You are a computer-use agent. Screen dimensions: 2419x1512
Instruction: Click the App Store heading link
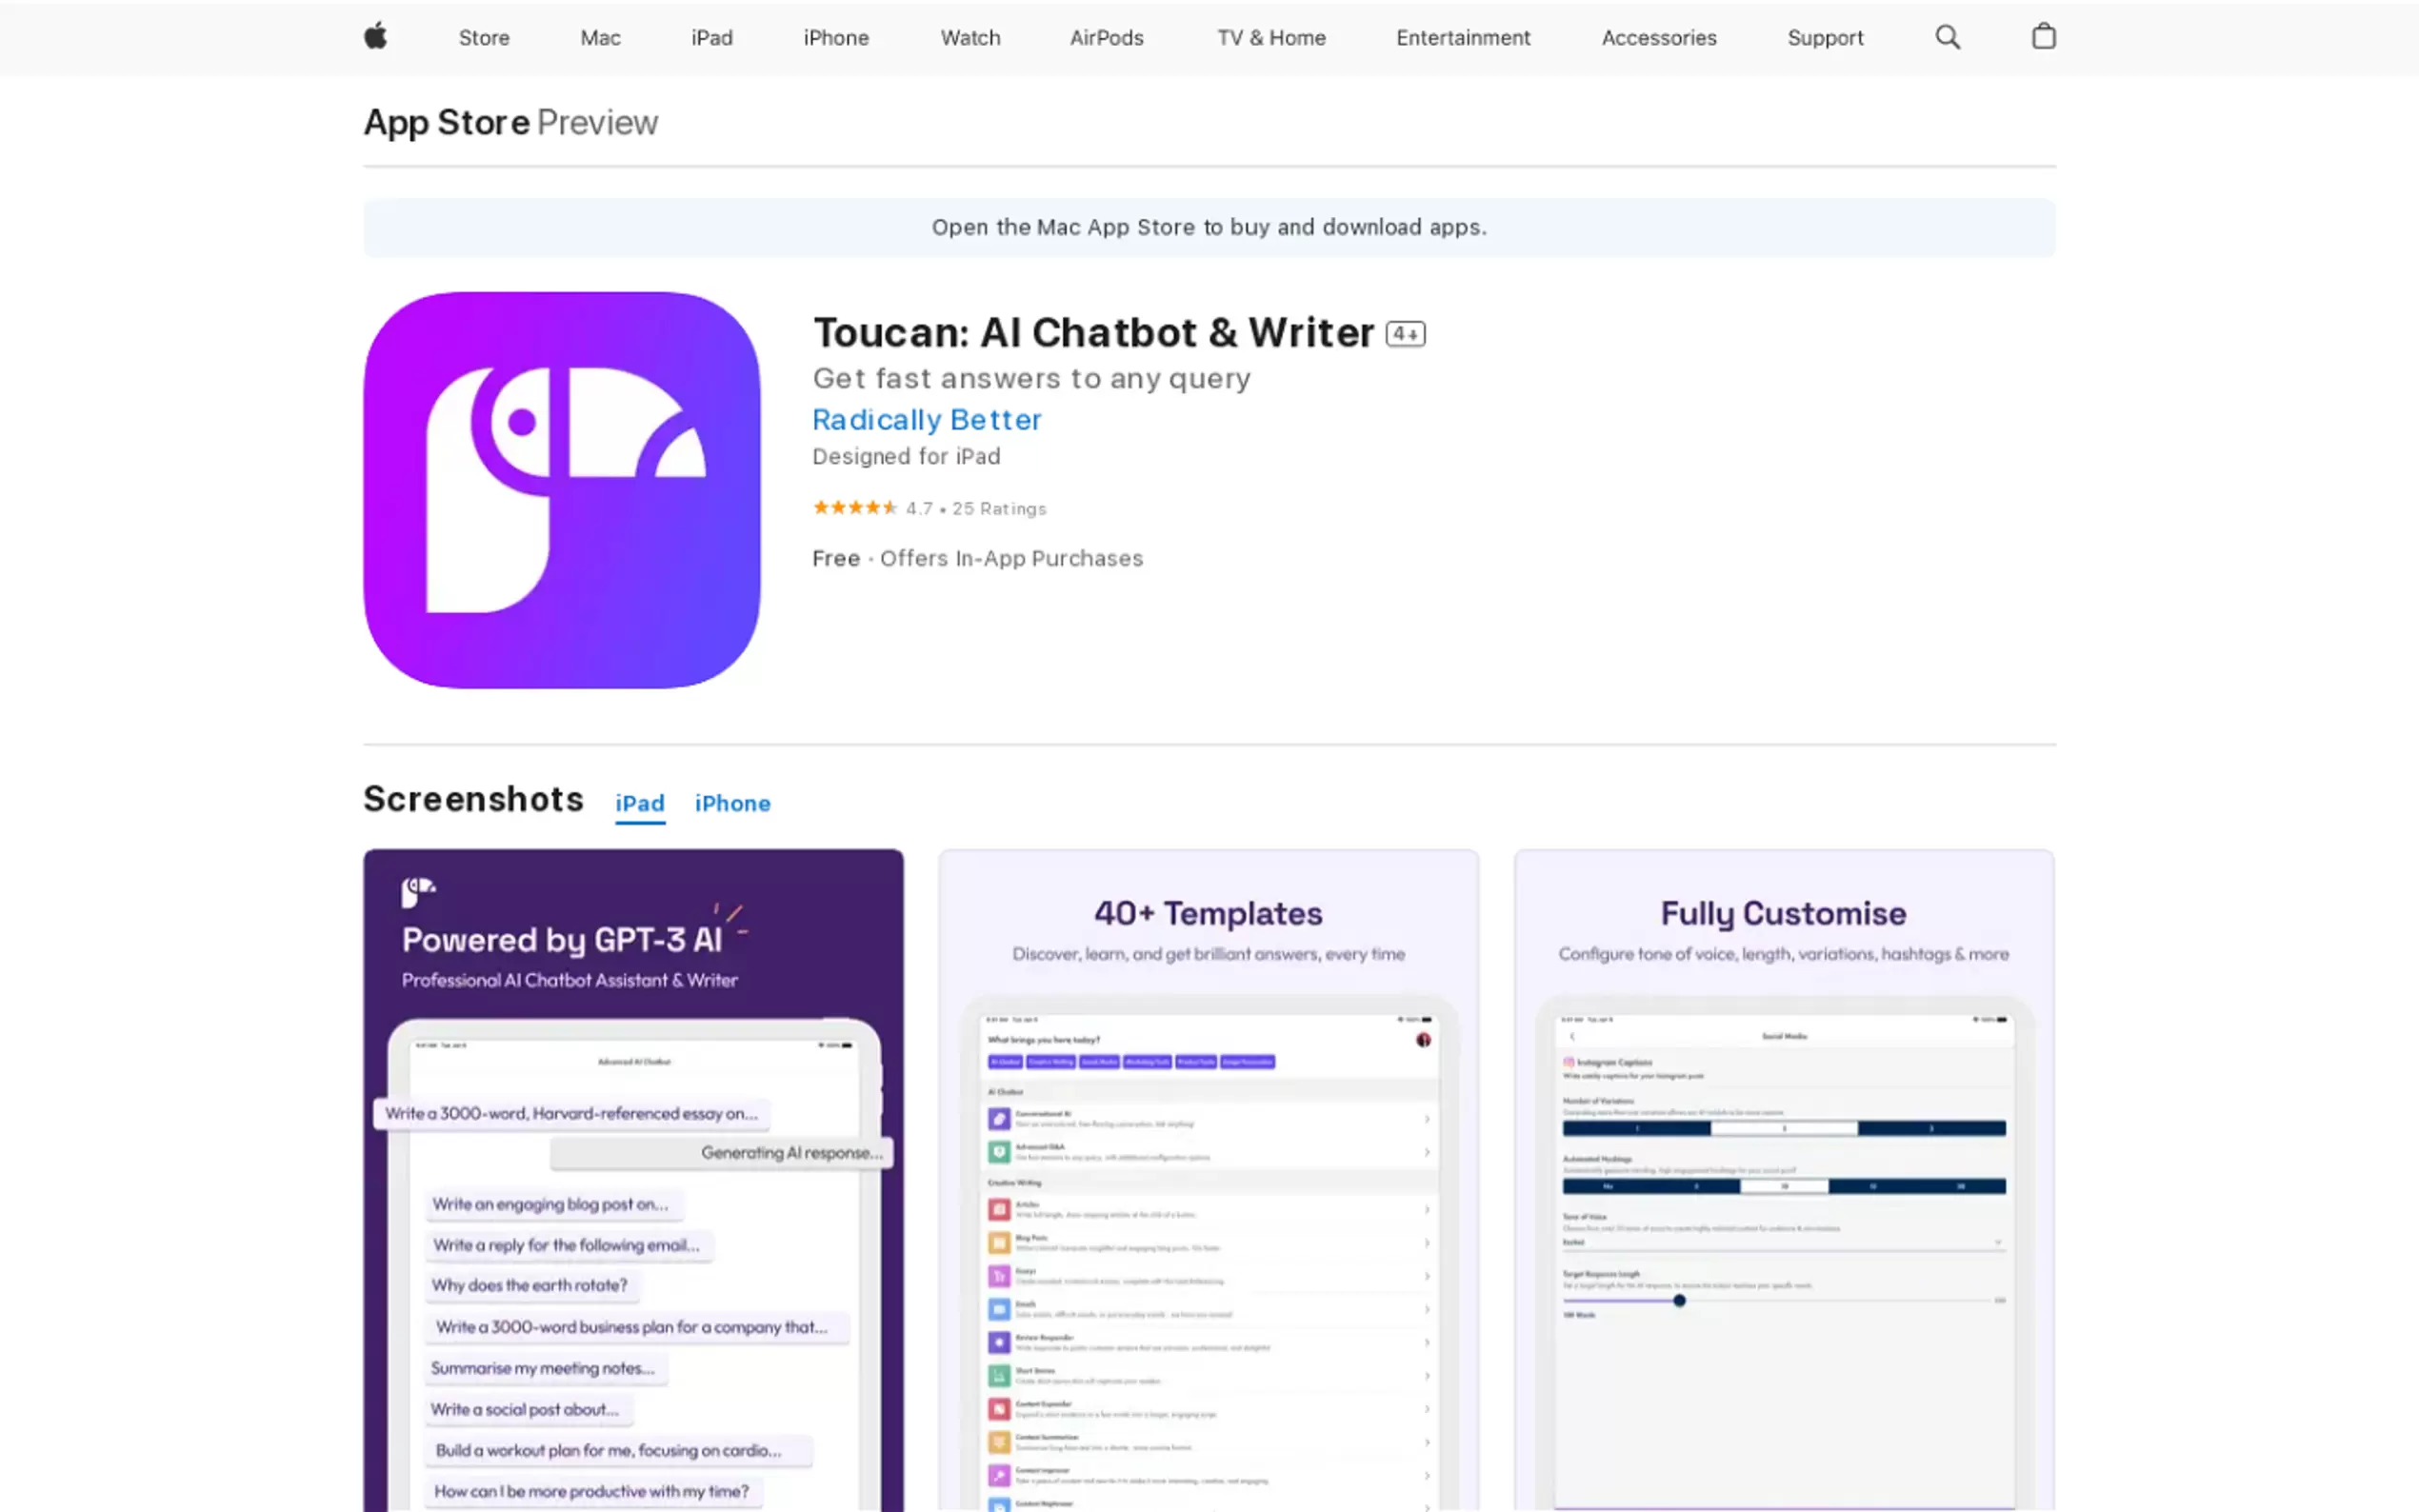pyautogui.click(x=447, y=122)
